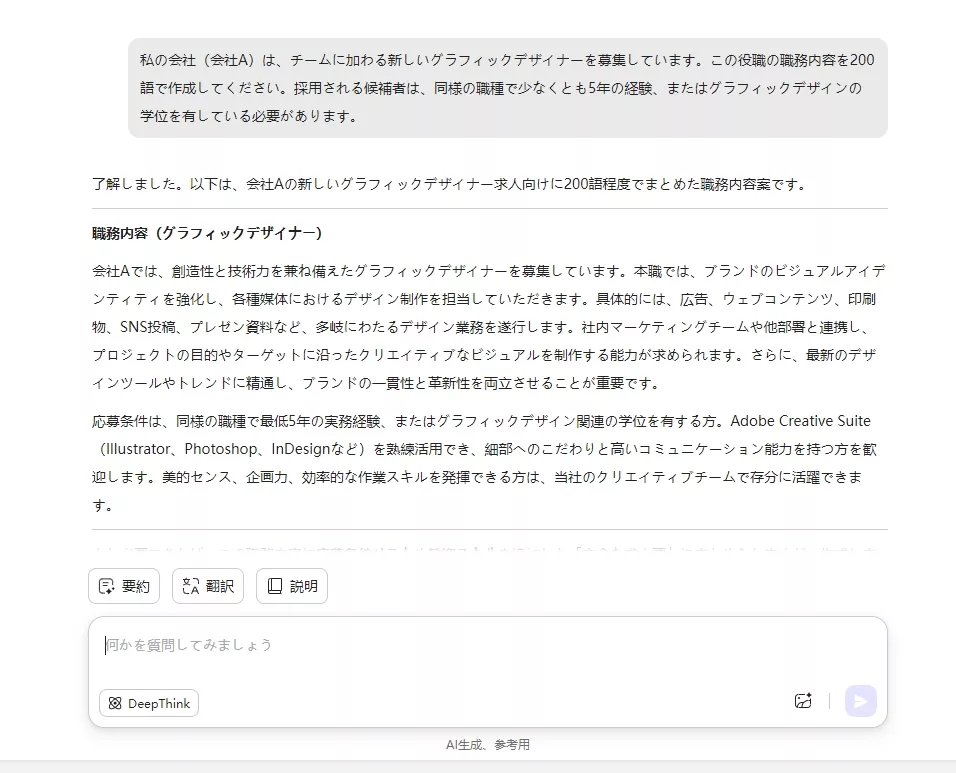Click the Adobe Creative Suite mention in response

pyautogui.click(x=804, y=420)
